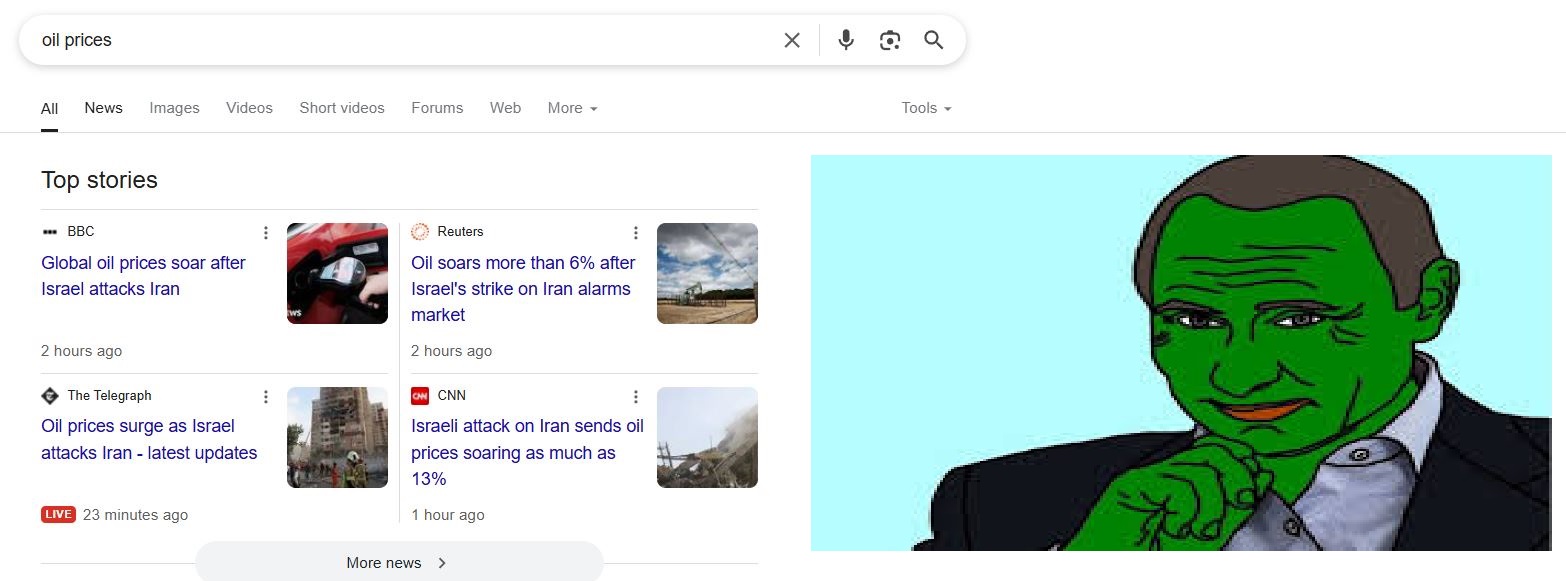Select the All tab
Image resolution: width=1566 pixels, height=581 pixels.
(x=49, y=108)
